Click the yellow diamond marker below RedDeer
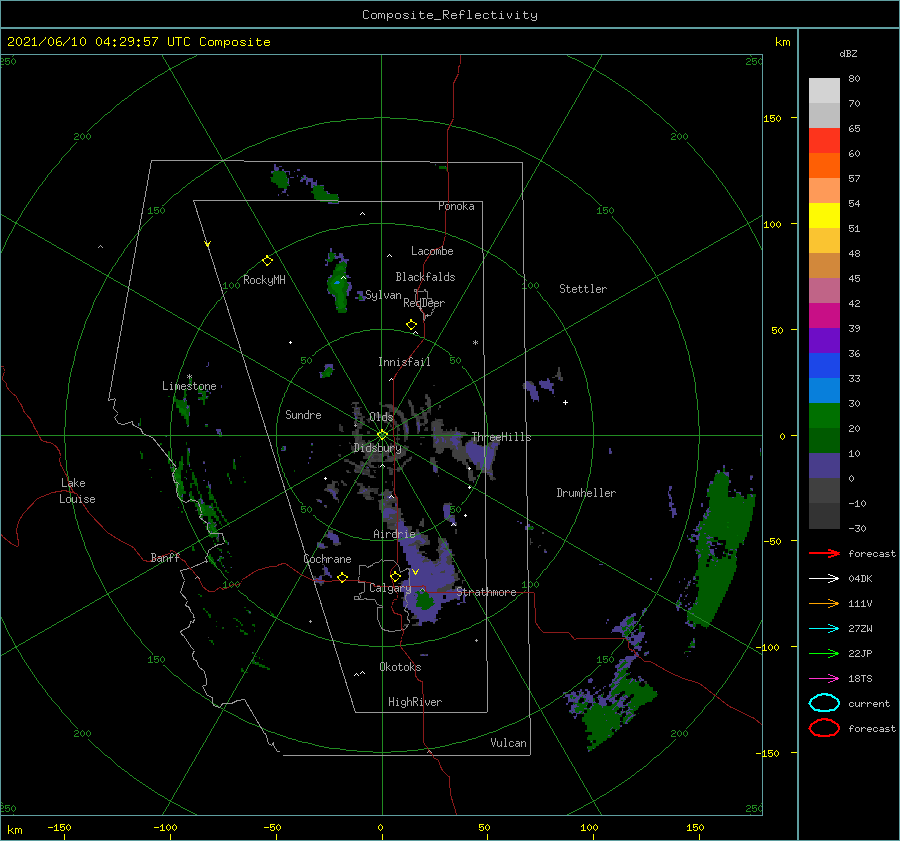This screenshot has height=841, width=900. tap(411, 325)
